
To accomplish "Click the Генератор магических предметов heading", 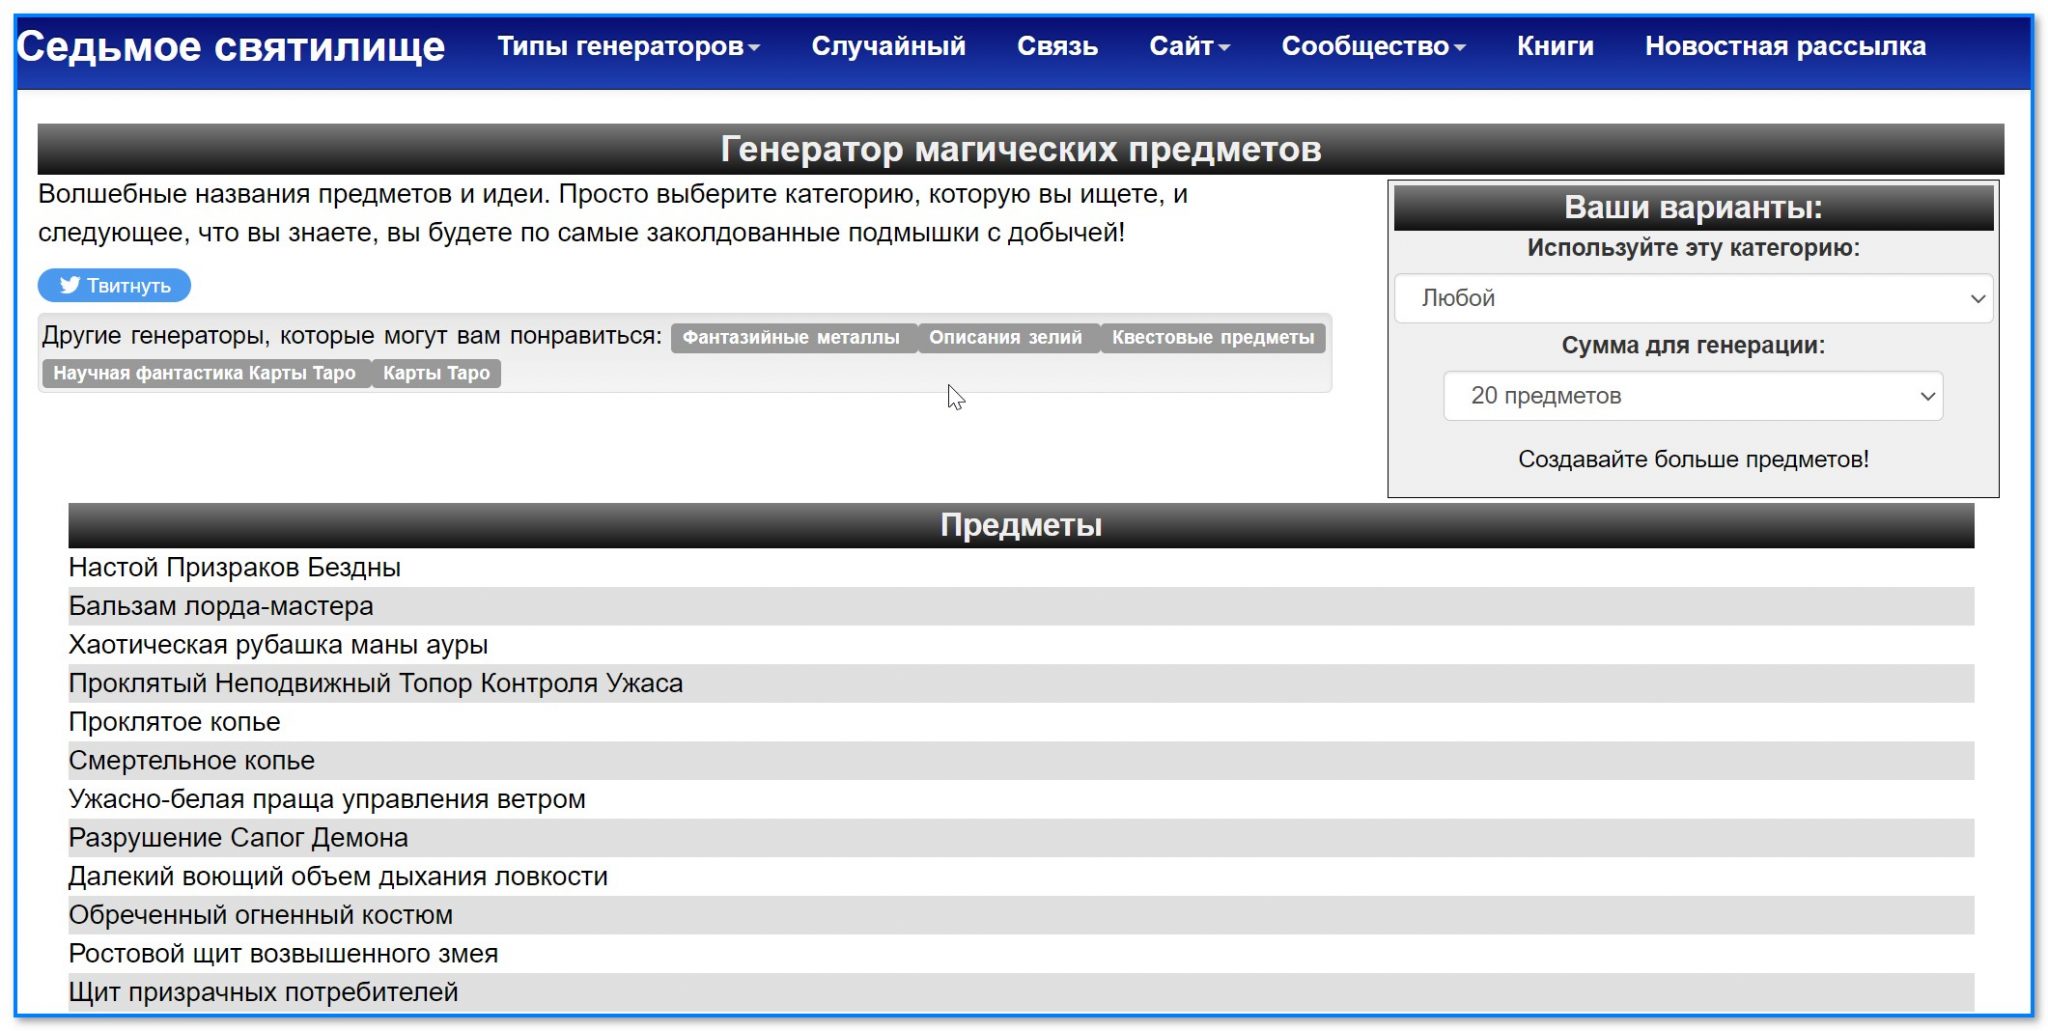I will [1021, 149].
